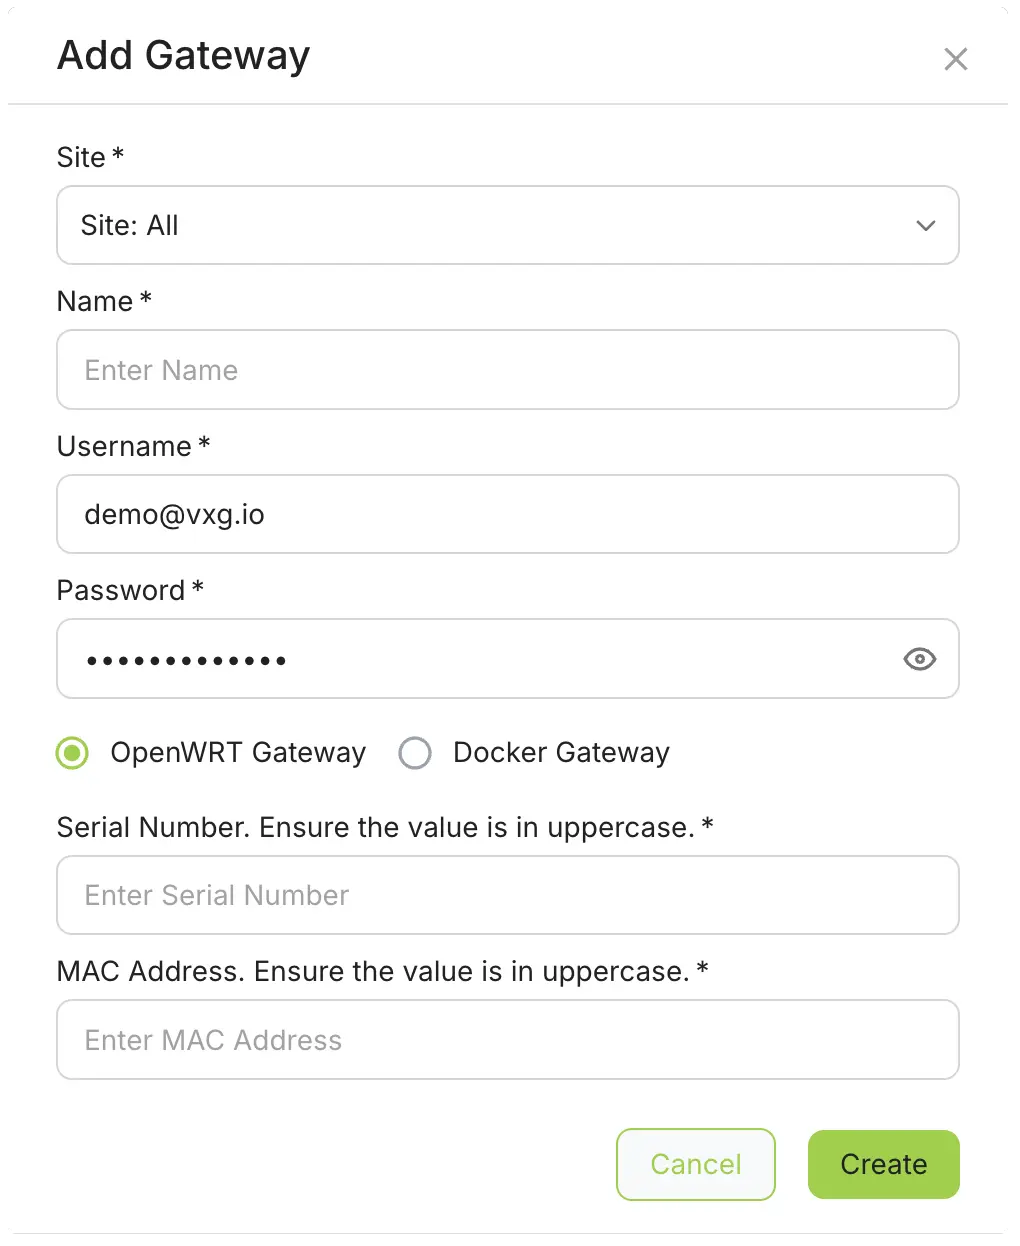
Task: Select the OpenWRT Gateway radio button
Action: click(73, 753)
